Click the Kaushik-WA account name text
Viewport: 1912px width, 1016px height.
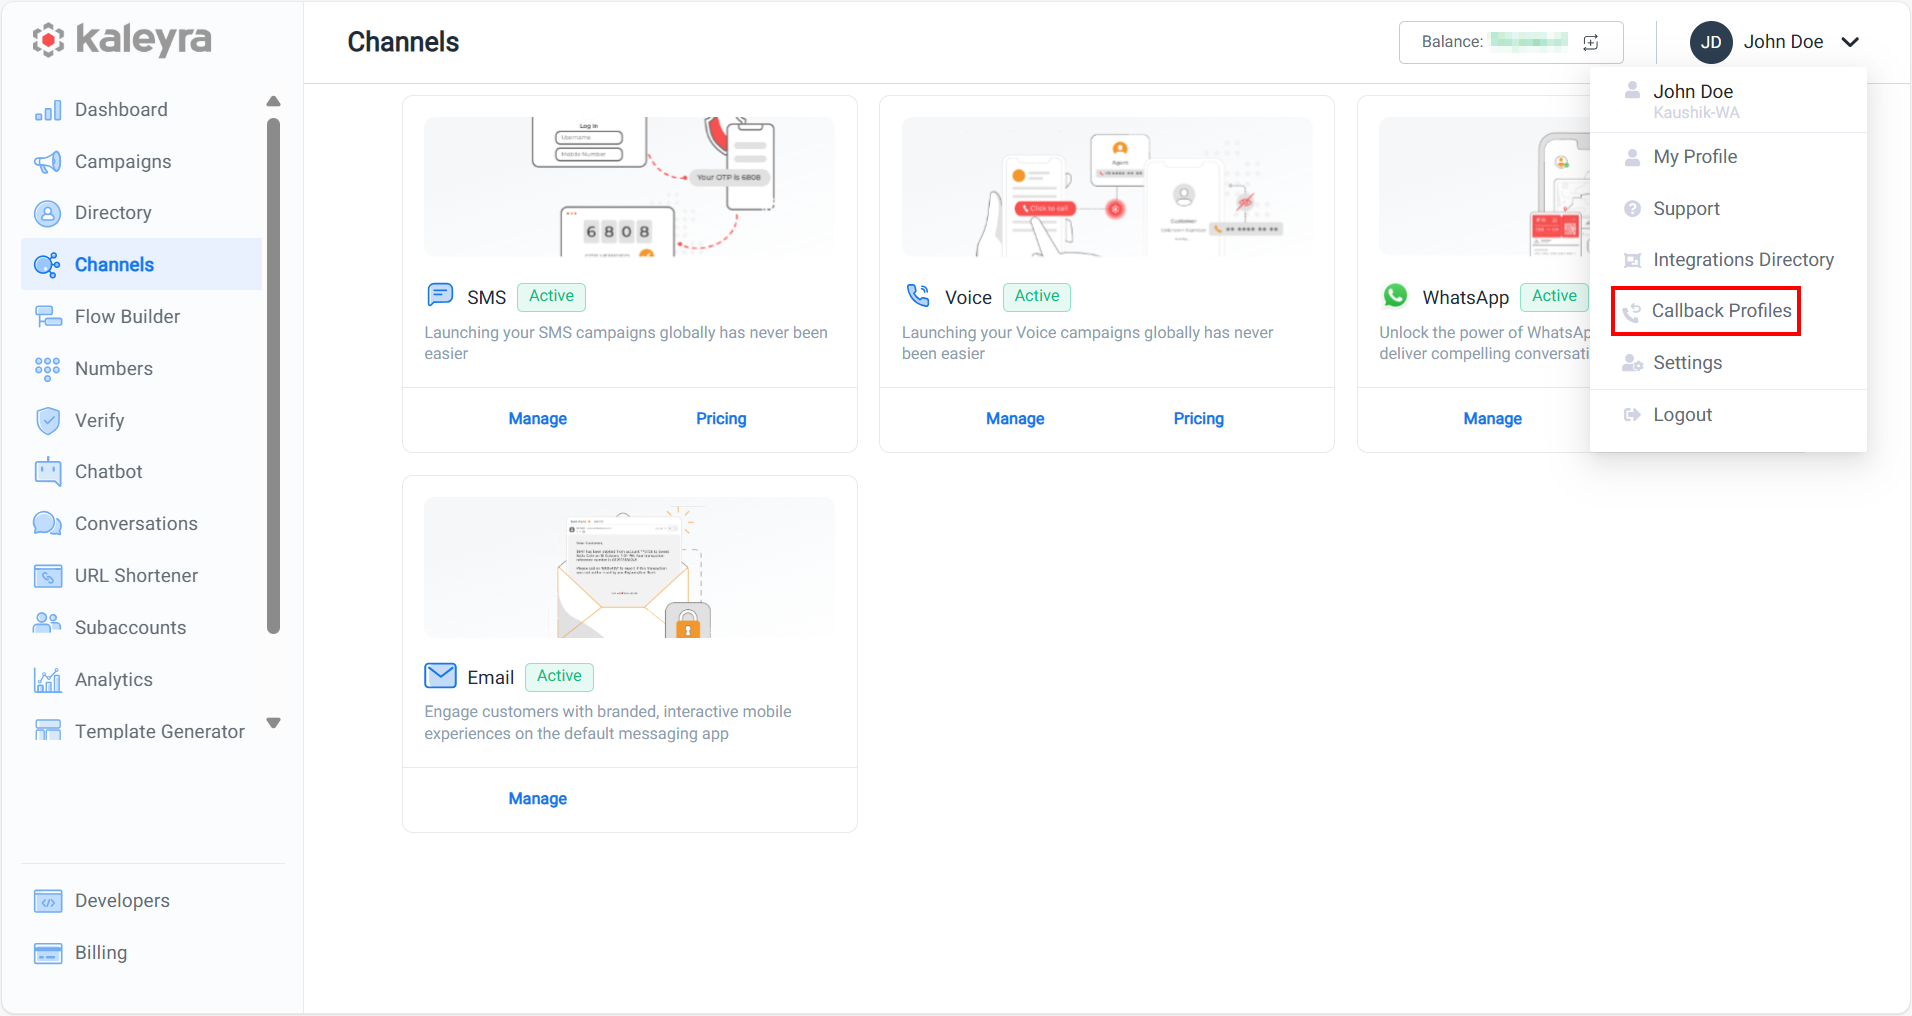(x=1696, y=113)
